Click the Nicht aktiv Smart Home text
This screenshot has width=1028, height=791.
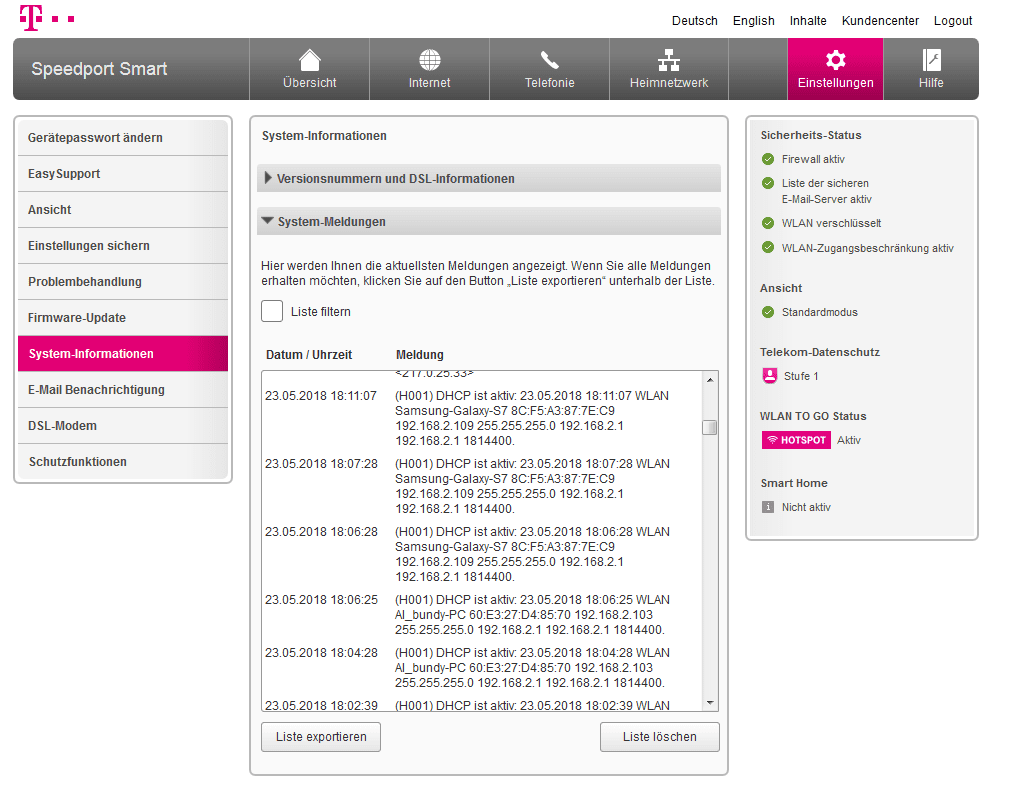click(806, 507)
